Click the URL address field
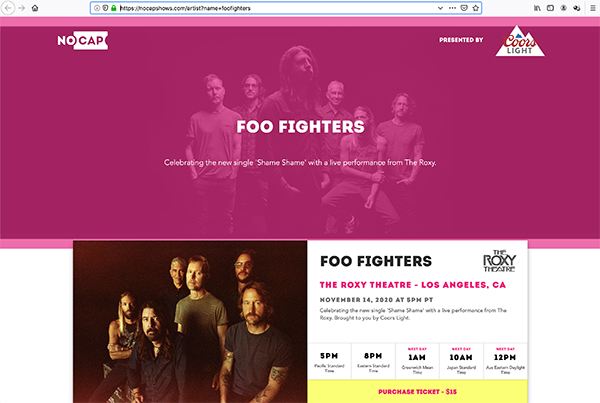The image size is (600, 403). pyautogui.click(x=277, y=8)
